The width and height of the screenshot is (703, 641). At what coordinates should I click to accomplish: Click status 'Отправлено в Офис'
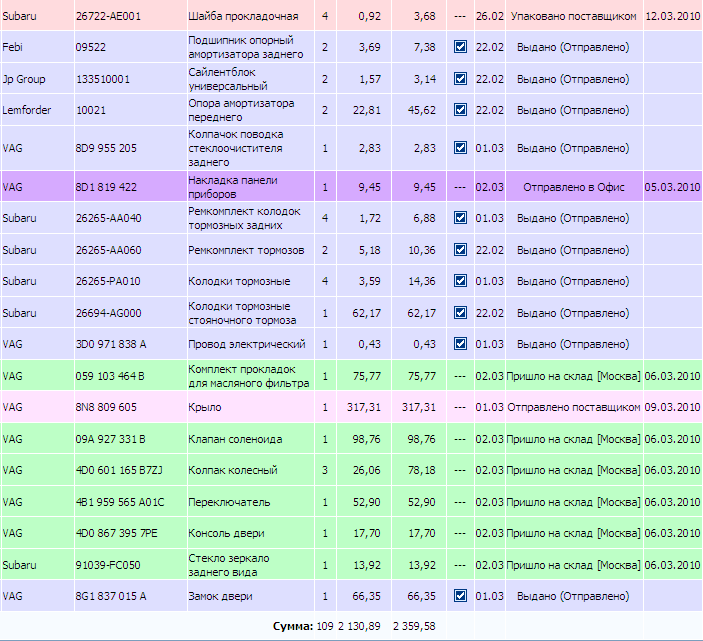pyautogui.click(x=573, y=187)
